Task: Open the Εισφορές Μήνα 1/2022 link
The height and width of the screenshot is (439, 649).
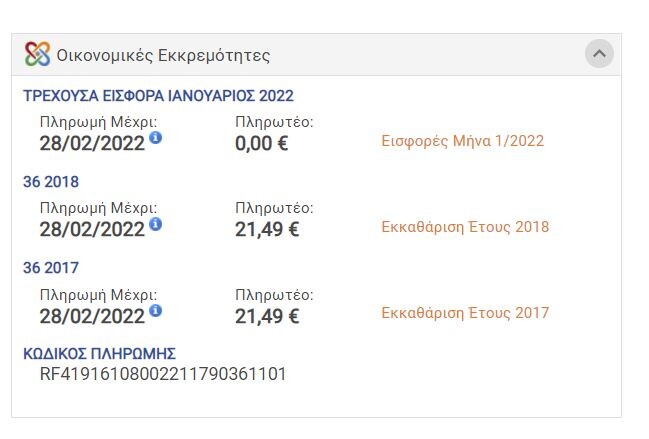Action: pos(462,141)
